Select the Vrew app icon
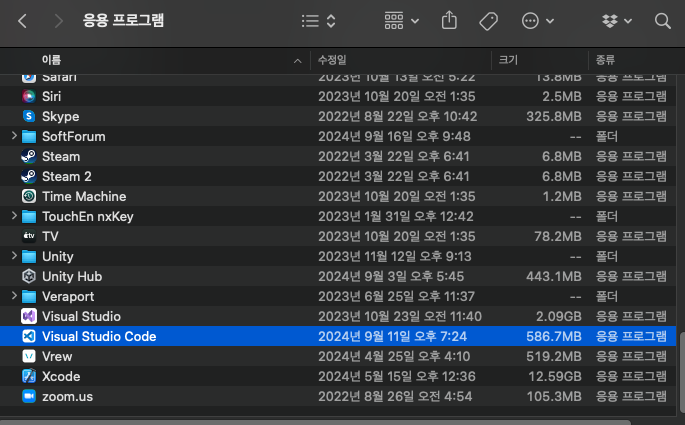This screenshot has width=685, height=425. click(29, 356)
